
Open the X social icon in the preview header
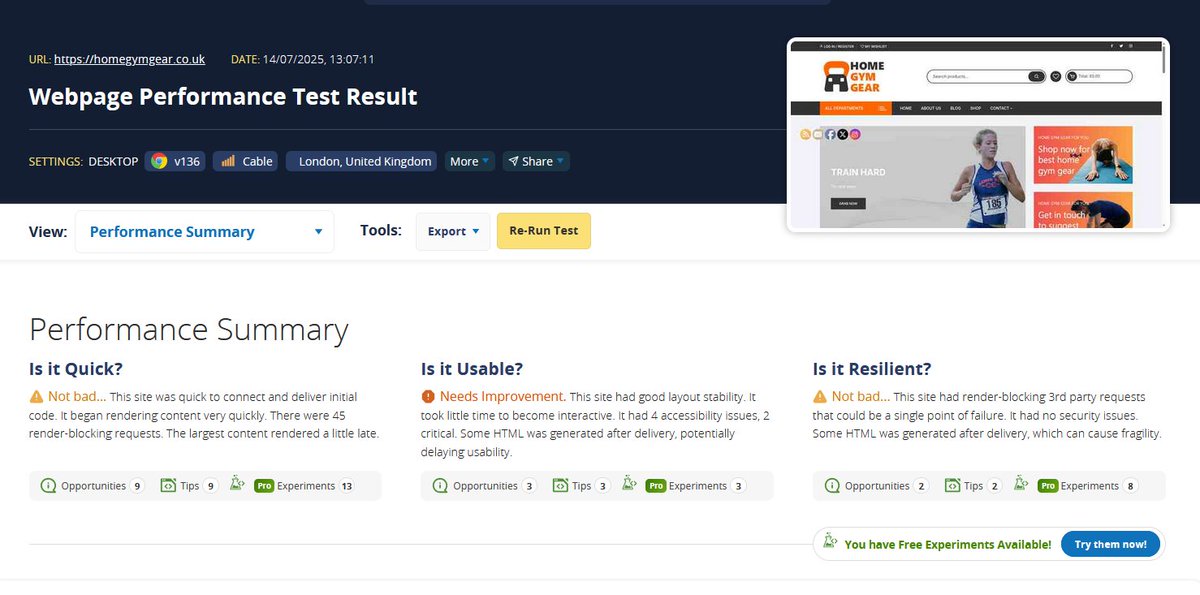tap(842, 134)
